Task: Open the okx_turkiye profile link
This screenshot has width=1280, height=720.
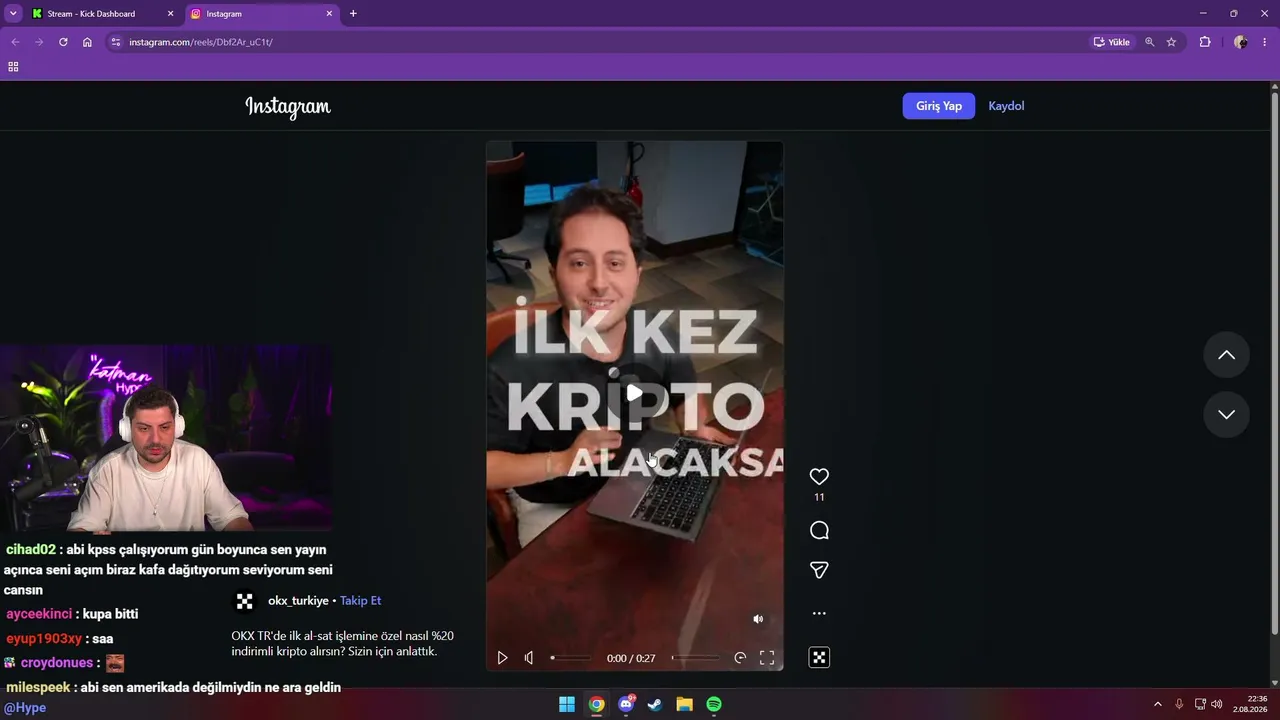Action: [298, 601]
